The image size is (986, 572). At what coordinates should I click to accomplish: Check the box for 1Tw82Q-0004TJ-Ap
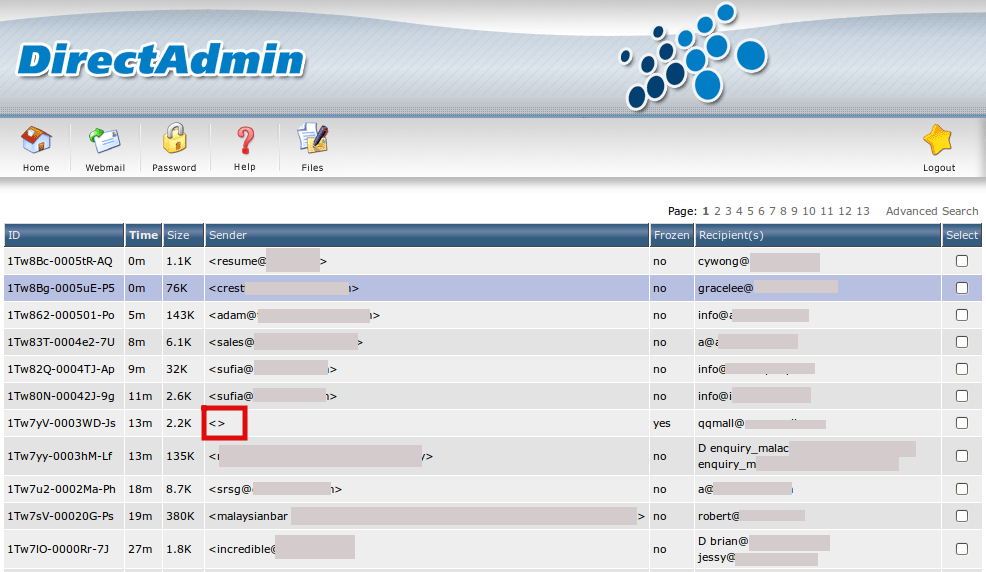(961, 369)
